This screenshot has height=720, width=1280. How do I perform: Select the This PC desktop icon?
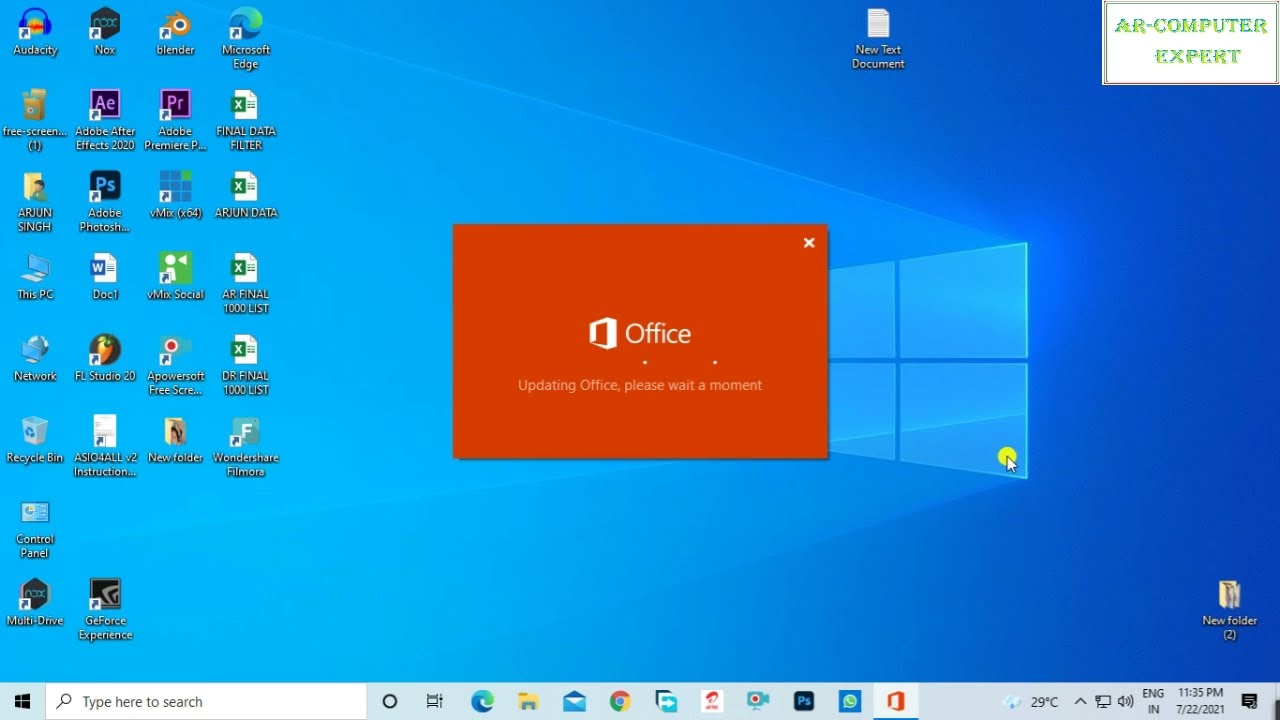pos(35,277)
